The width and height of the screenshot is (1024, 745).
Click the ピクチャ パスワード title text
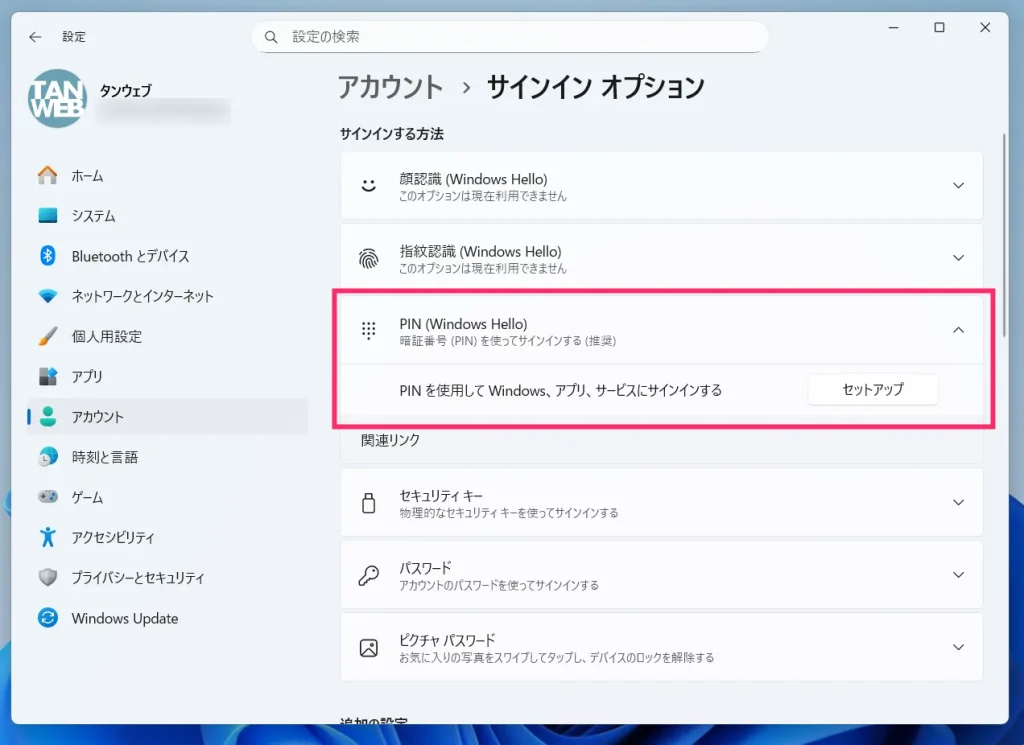[447, 640]
